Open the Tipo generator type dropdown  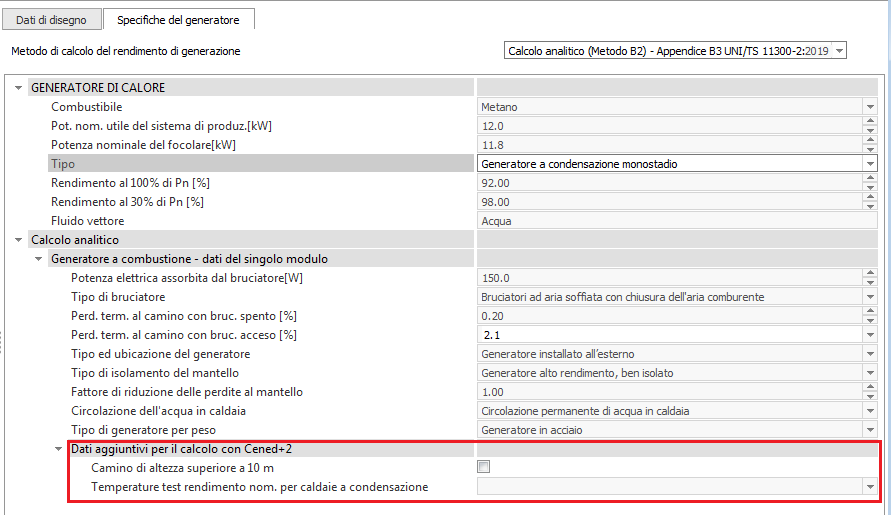(868, 164)
